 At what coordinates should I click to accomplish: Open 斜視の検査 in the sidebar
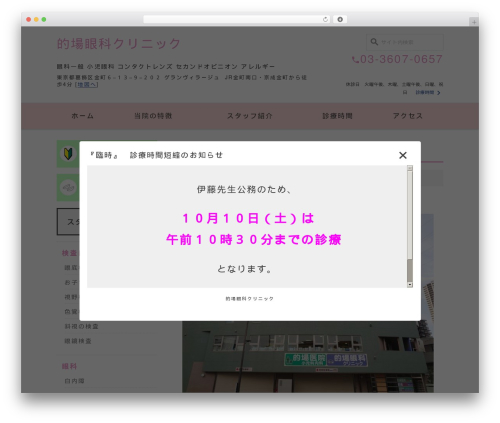(81, 326)
